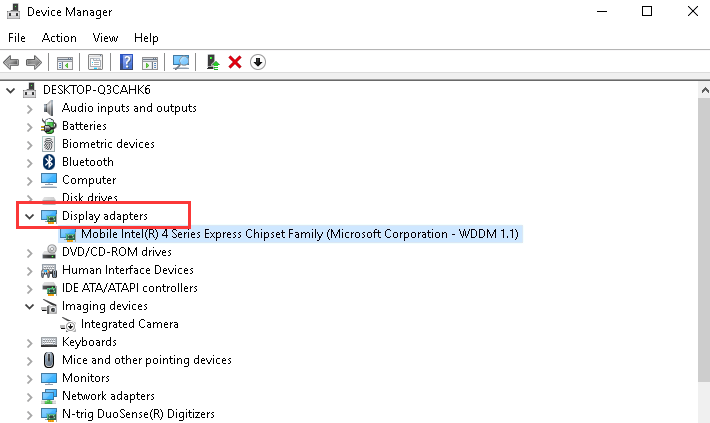Open the View menu
710x423 pixels.
(x=105, y=38)
